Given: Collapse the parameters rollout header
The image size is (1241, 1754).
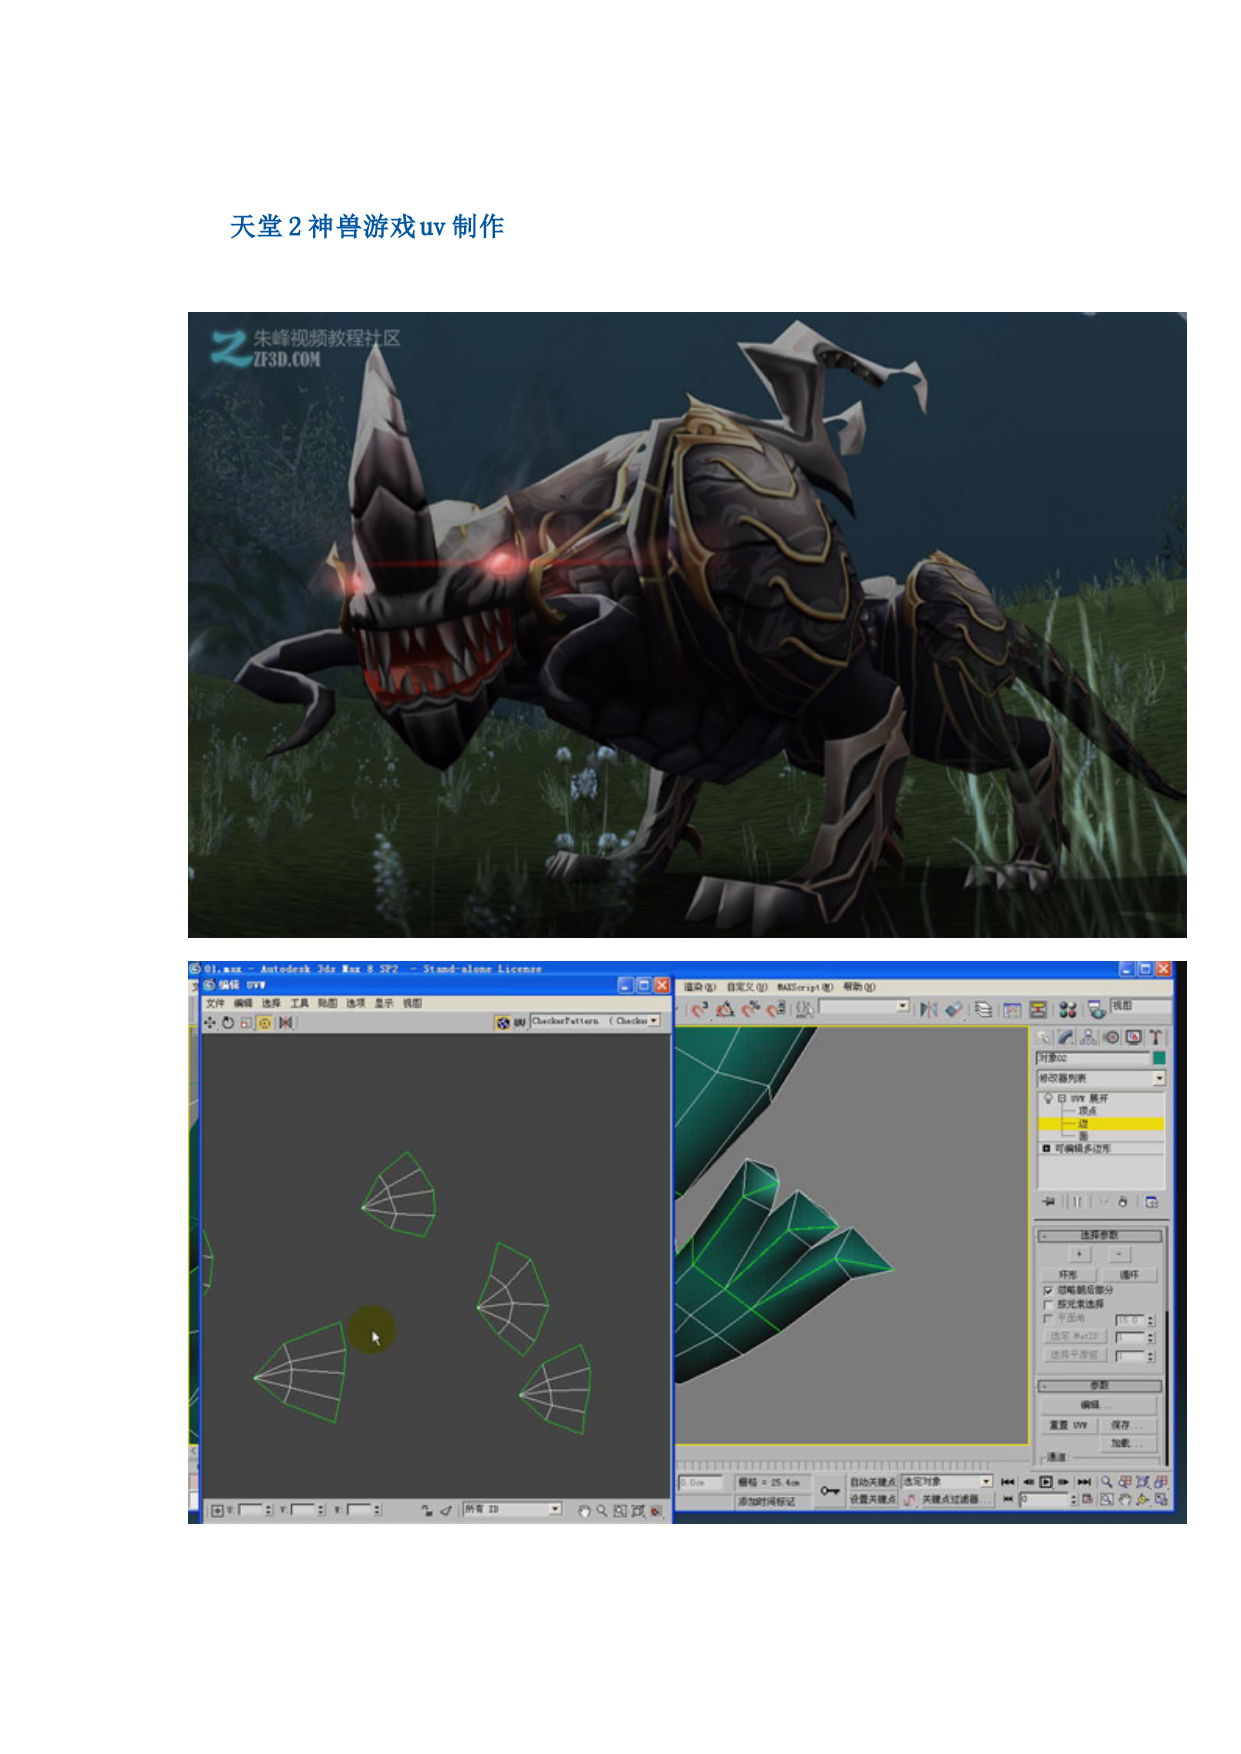Looking at the screenshot, I should 1100,1386.
